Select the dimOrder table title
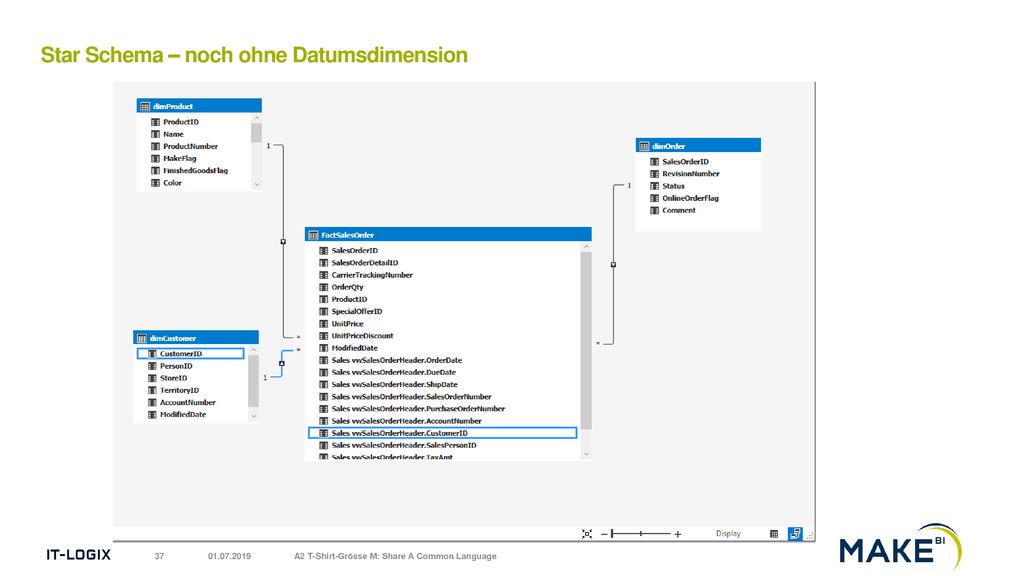This screenshot has height=576, width=1024. click(x=668, y=146)
